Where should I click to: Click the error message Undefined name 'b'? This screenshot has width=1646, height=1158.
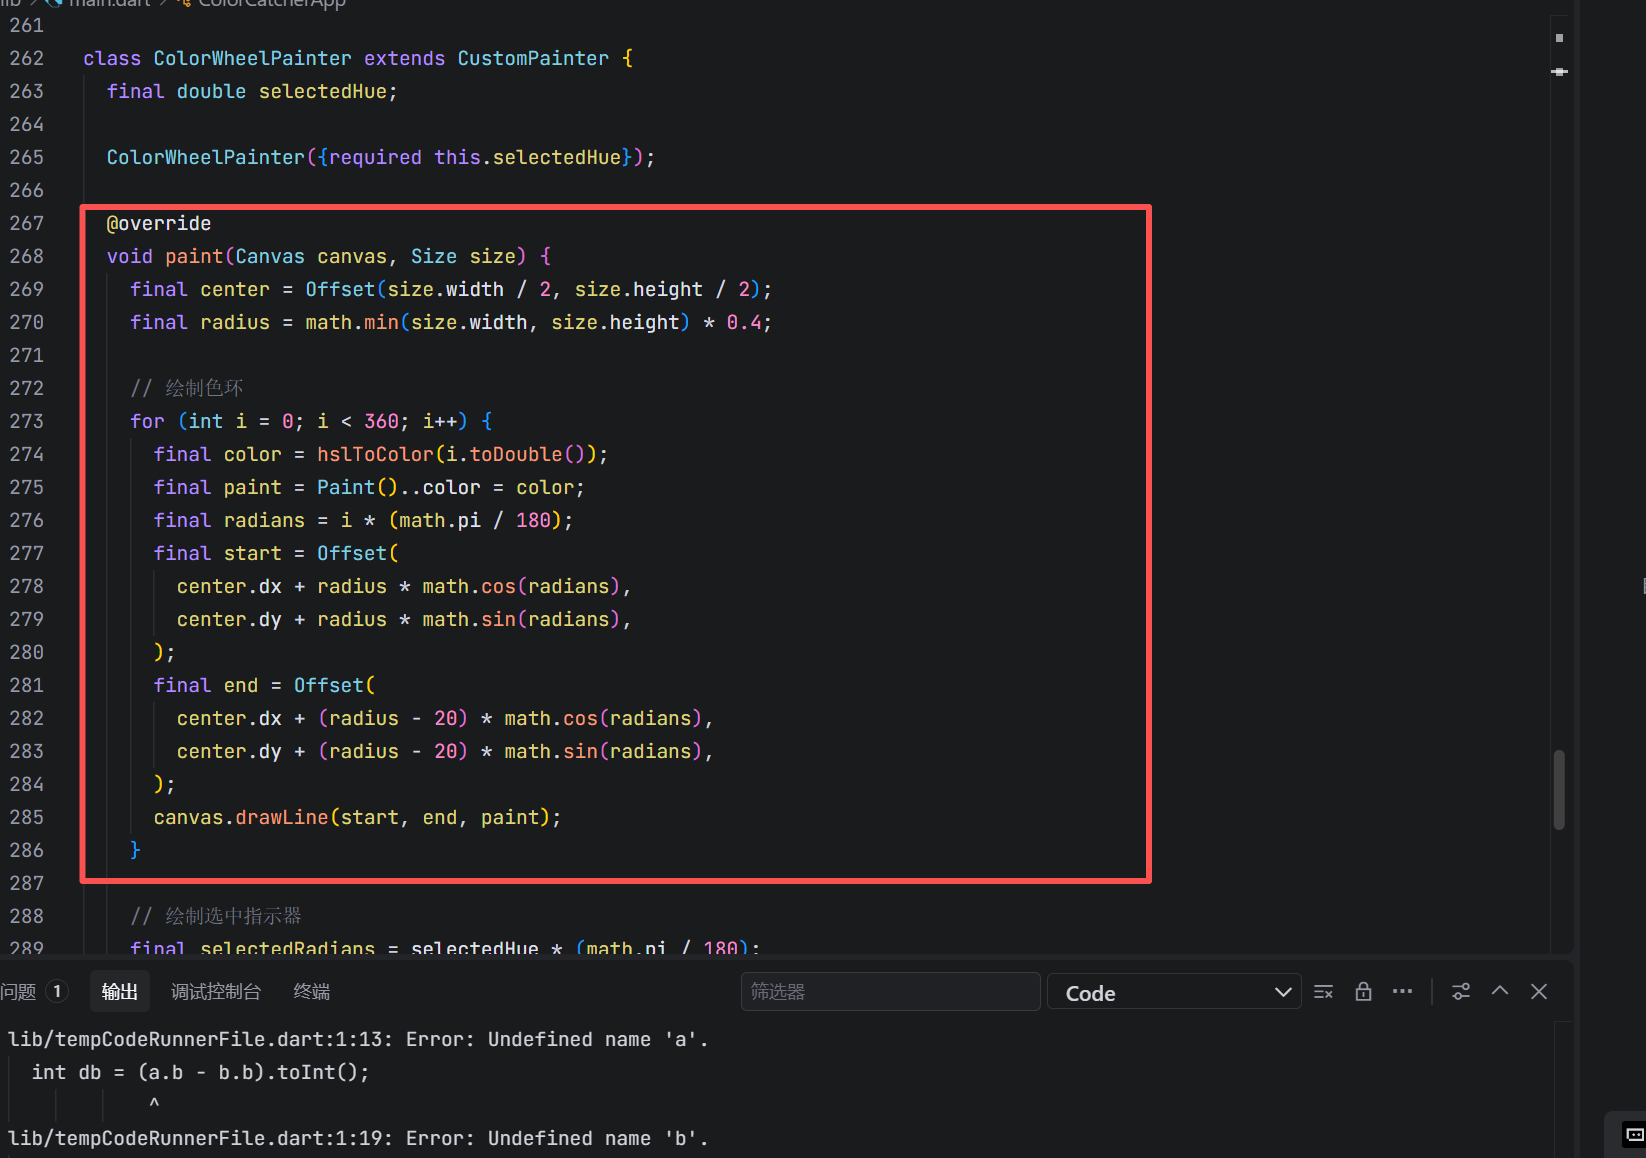598,1138
